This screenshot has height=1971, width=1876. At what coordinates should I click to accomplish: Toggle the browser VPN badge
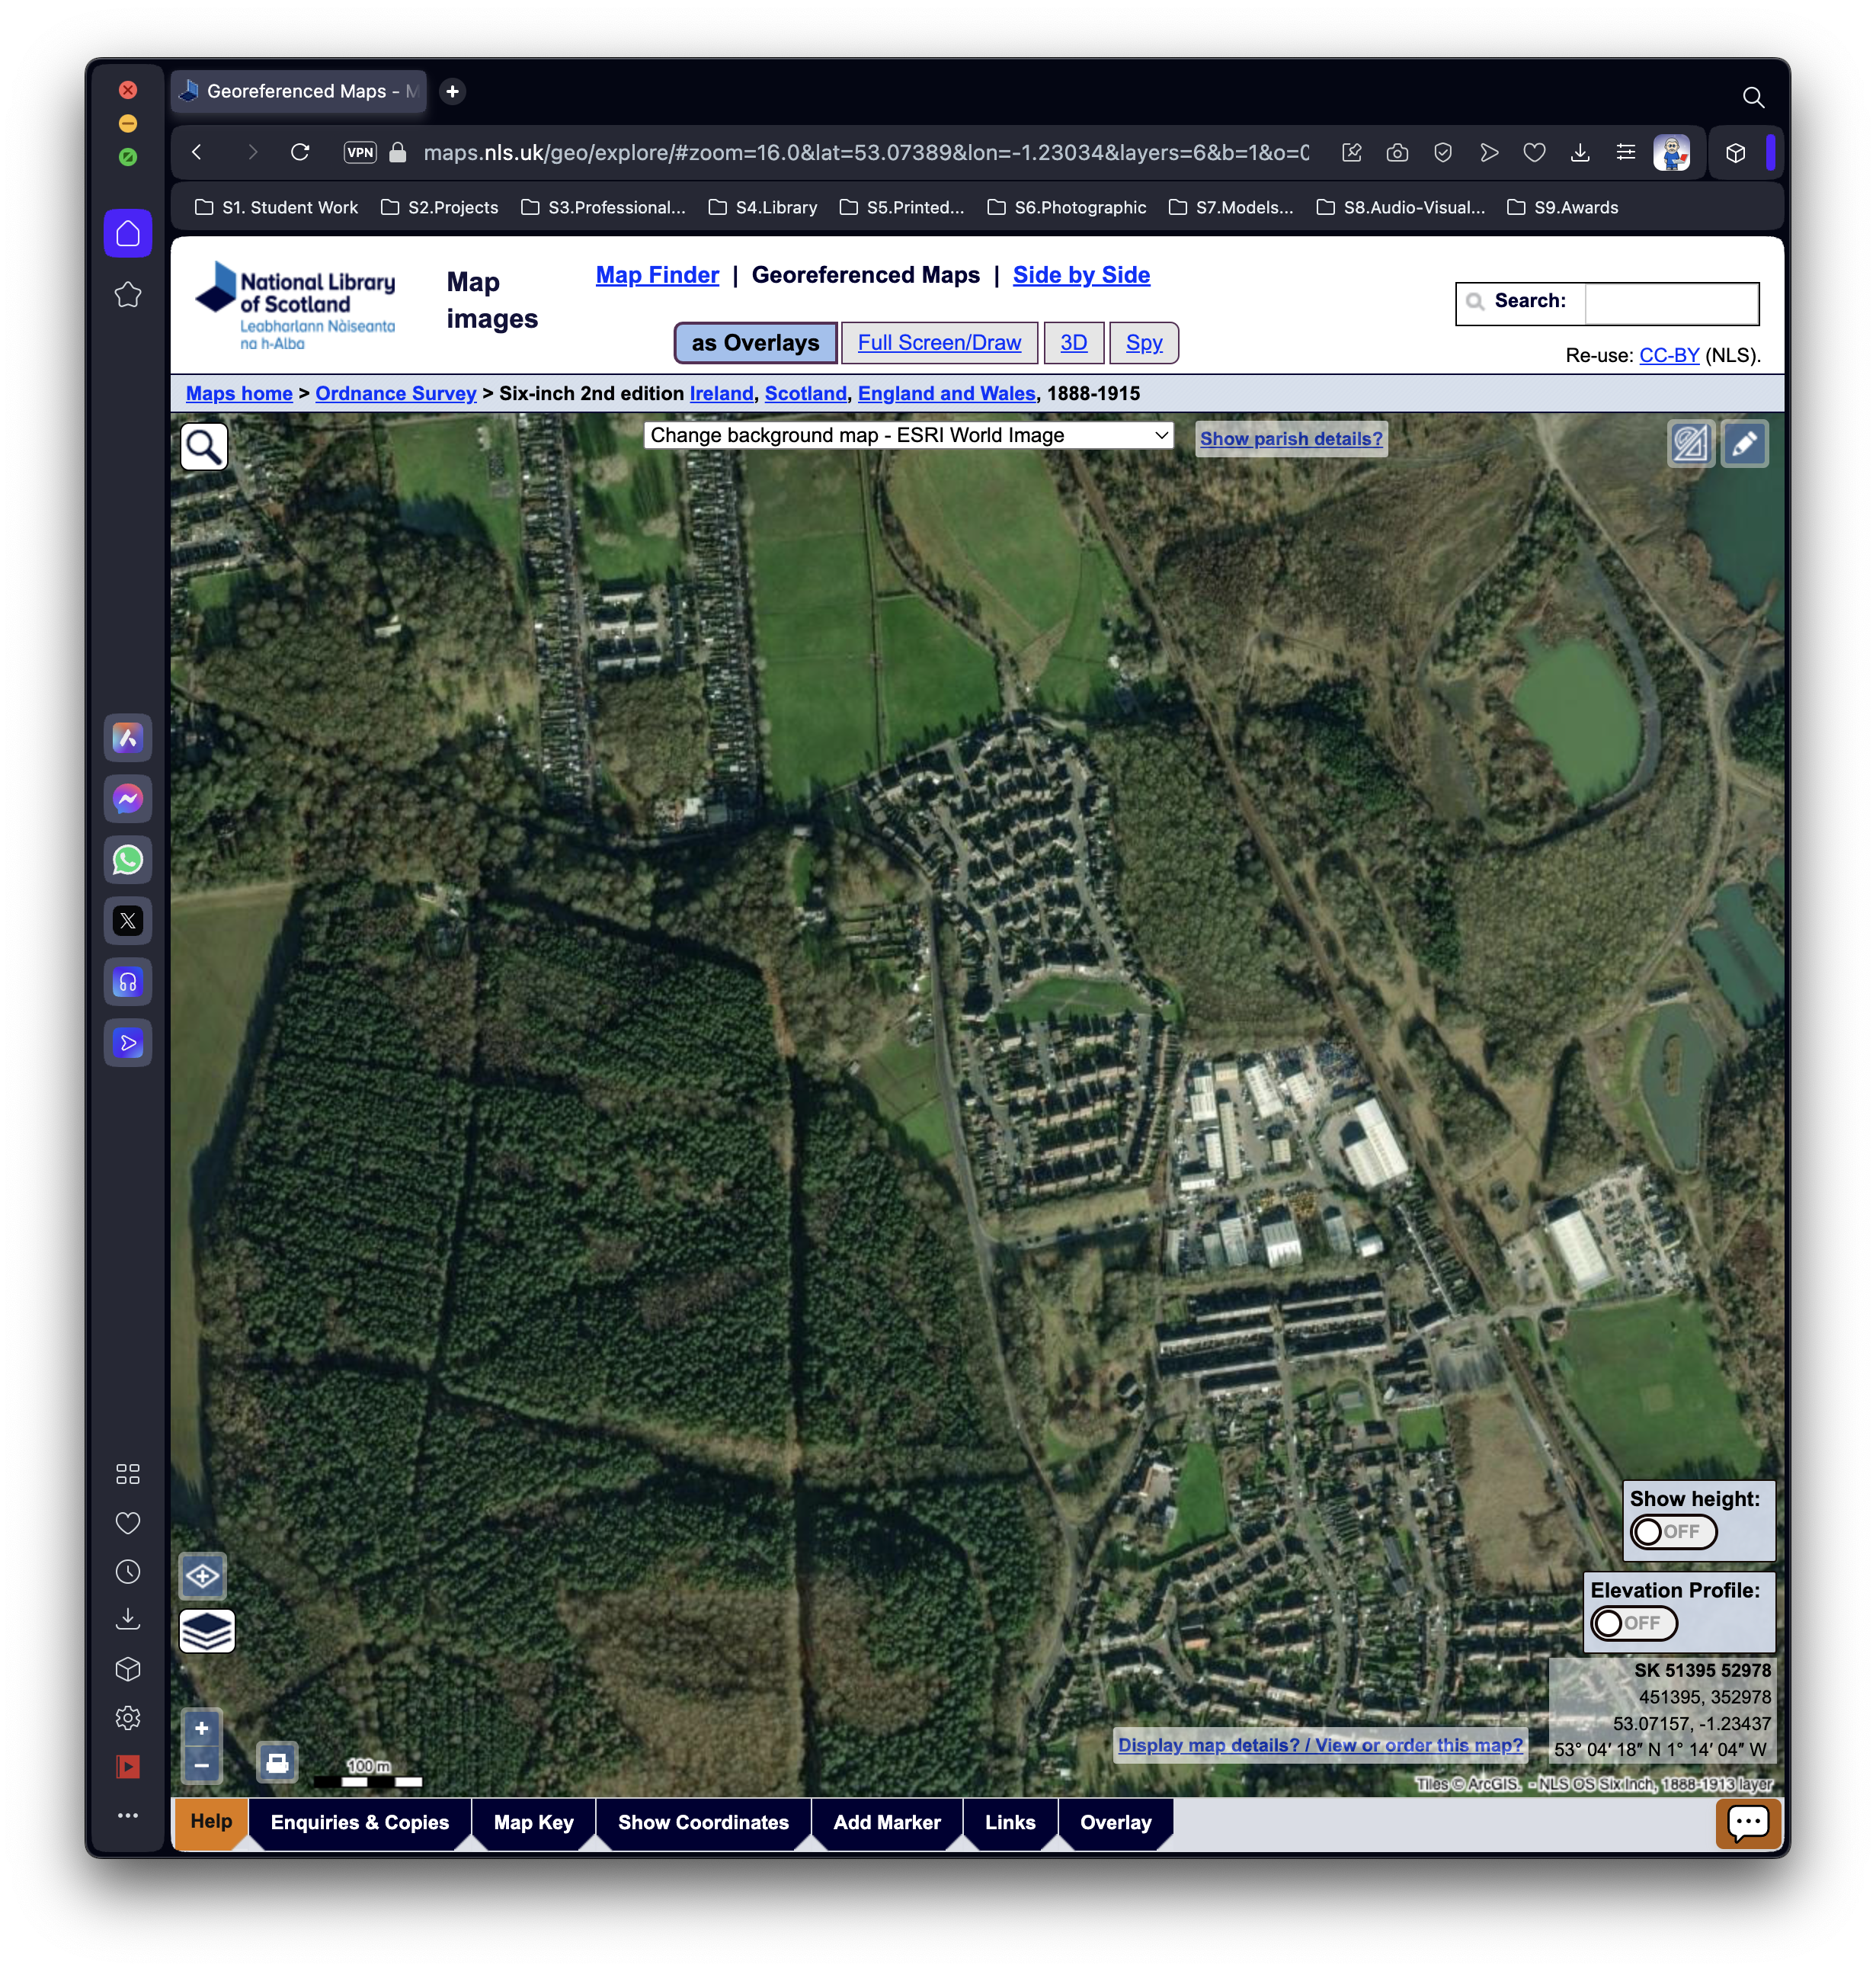tap(360, 152)
